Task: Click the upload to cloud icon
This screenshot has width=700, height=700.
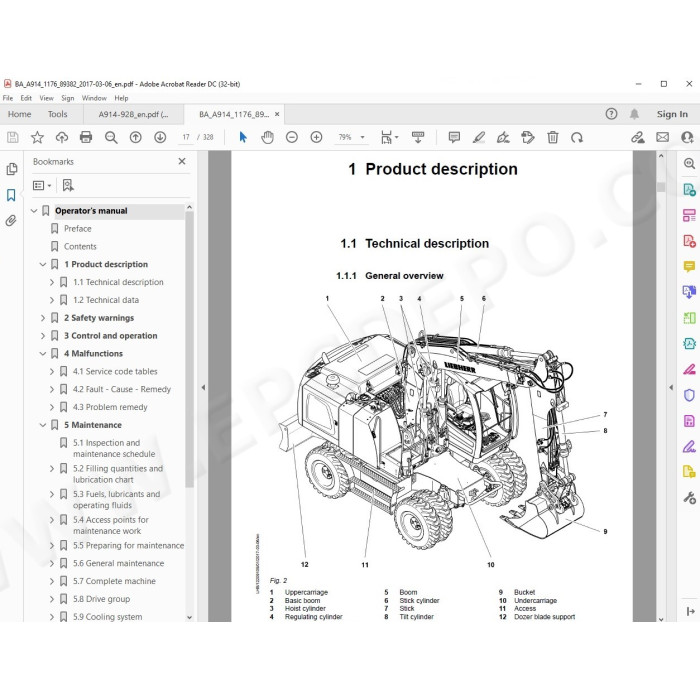Action: click(x=62, y=137)
